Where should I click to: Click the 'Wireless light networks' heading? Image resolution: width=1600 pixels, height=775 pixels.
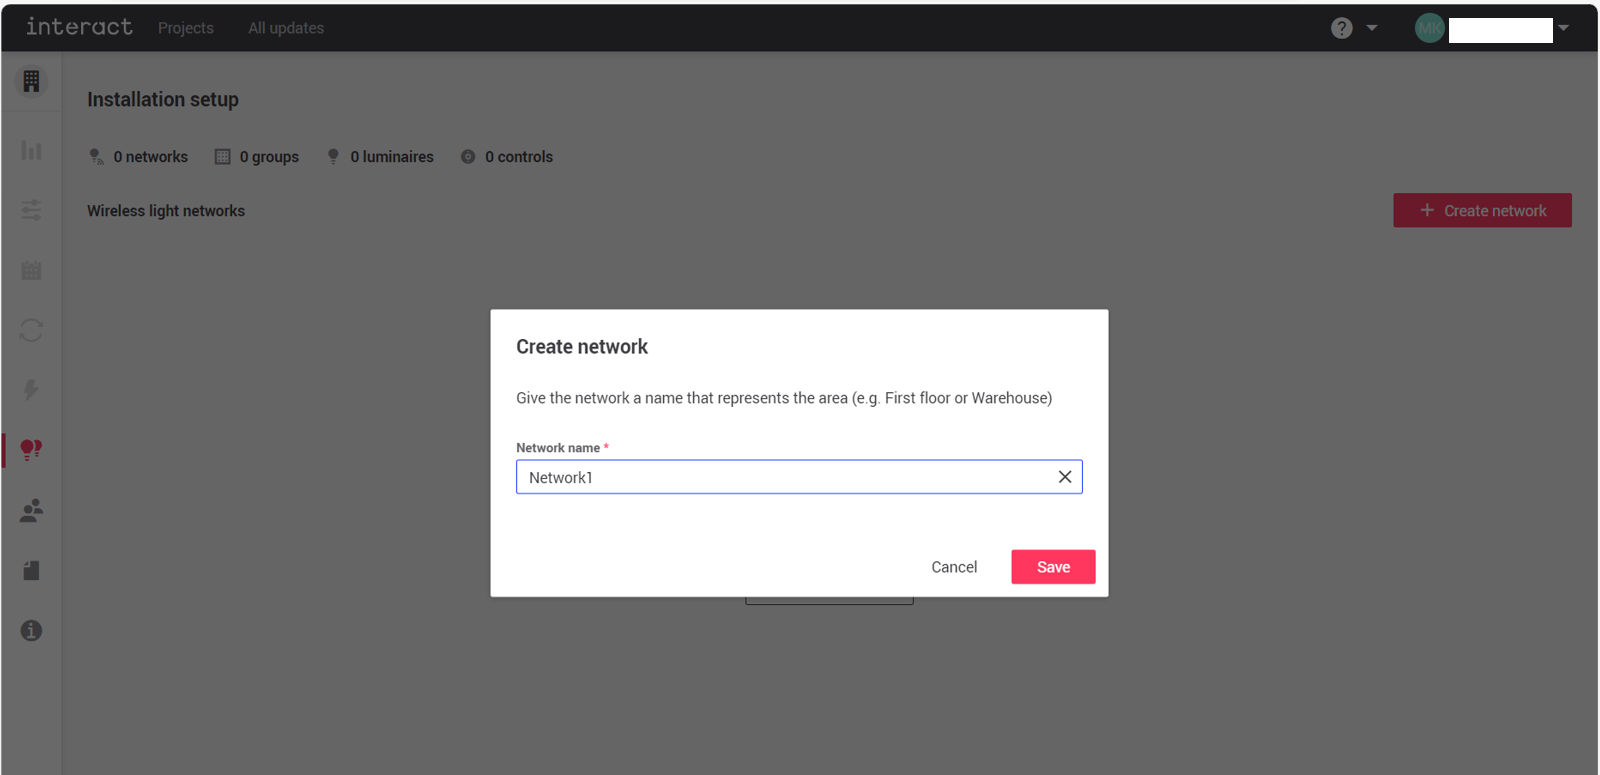click(166, 211)
